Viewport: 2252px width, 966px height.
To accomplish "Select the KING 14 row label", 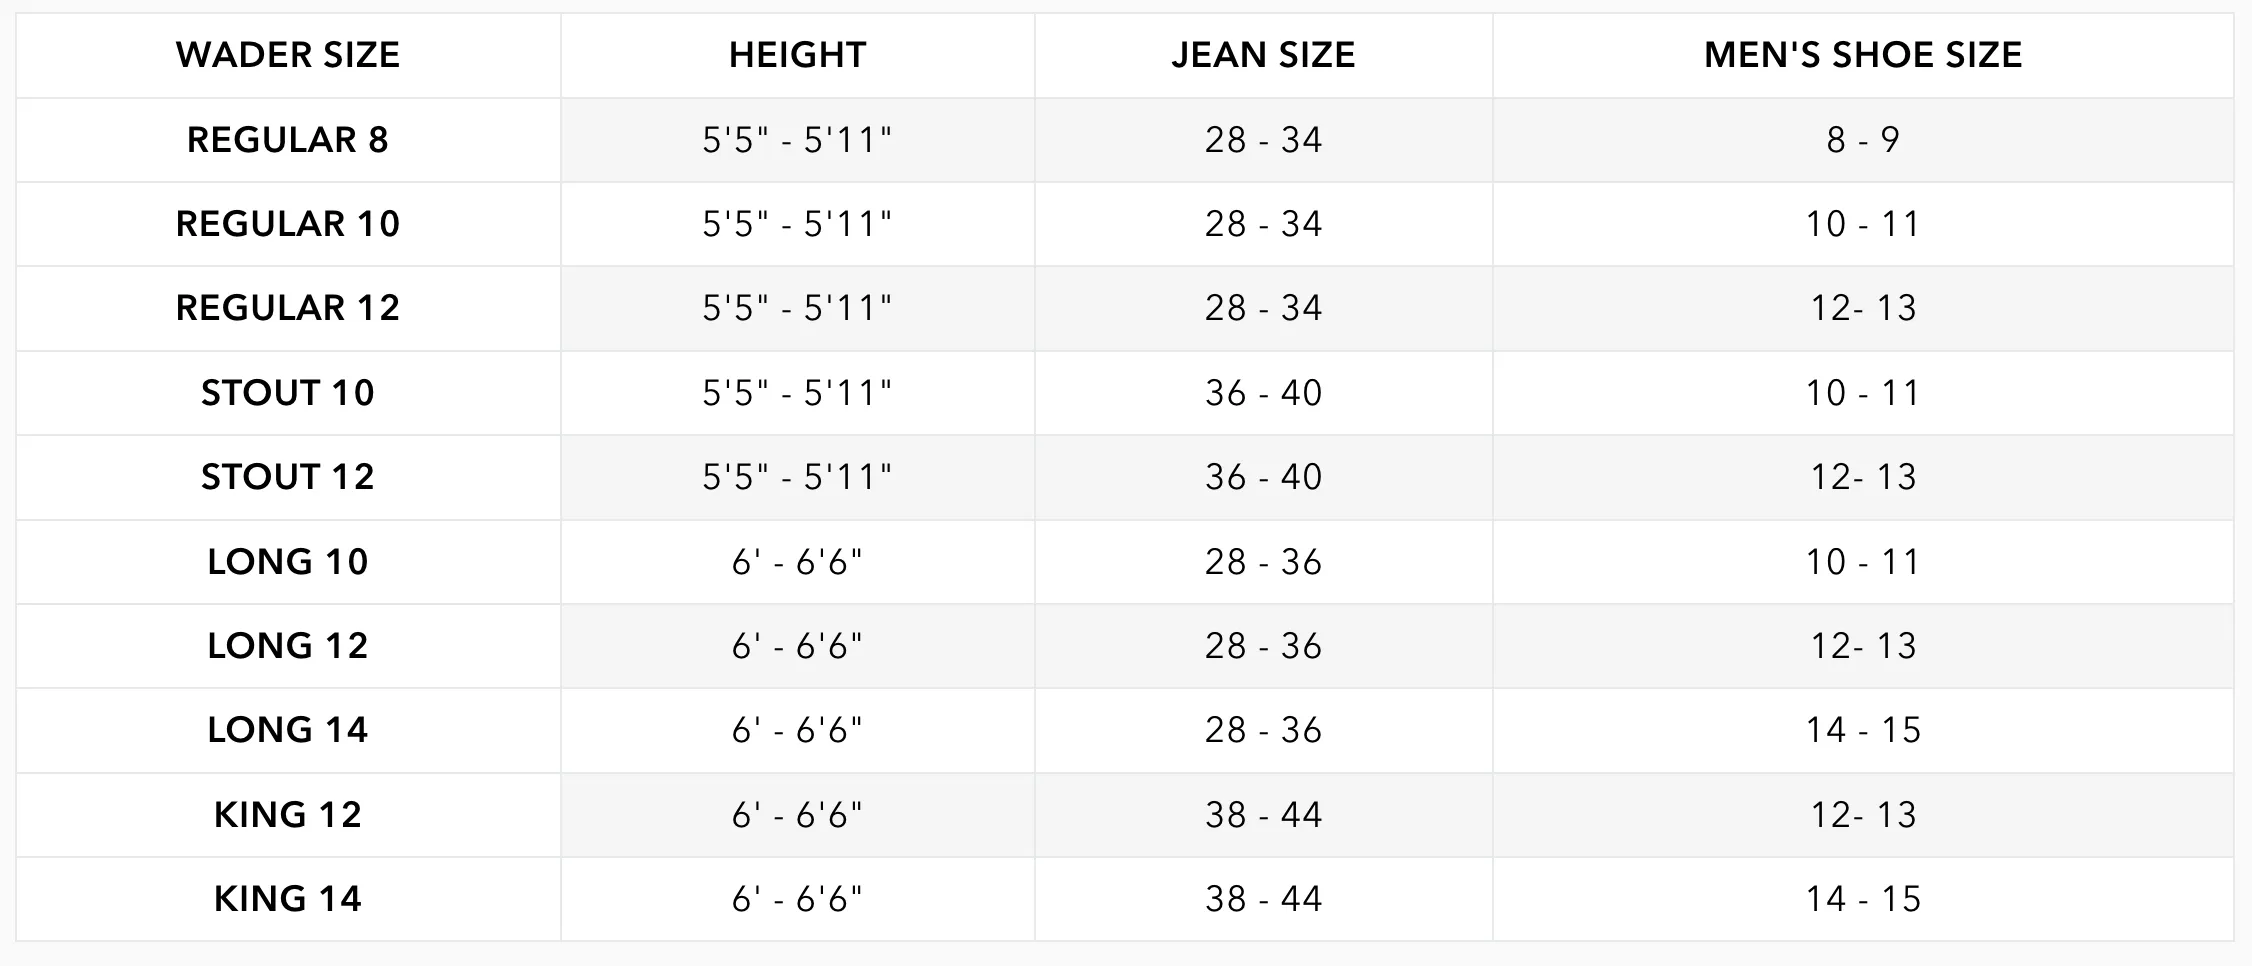I will click(288, 899).
